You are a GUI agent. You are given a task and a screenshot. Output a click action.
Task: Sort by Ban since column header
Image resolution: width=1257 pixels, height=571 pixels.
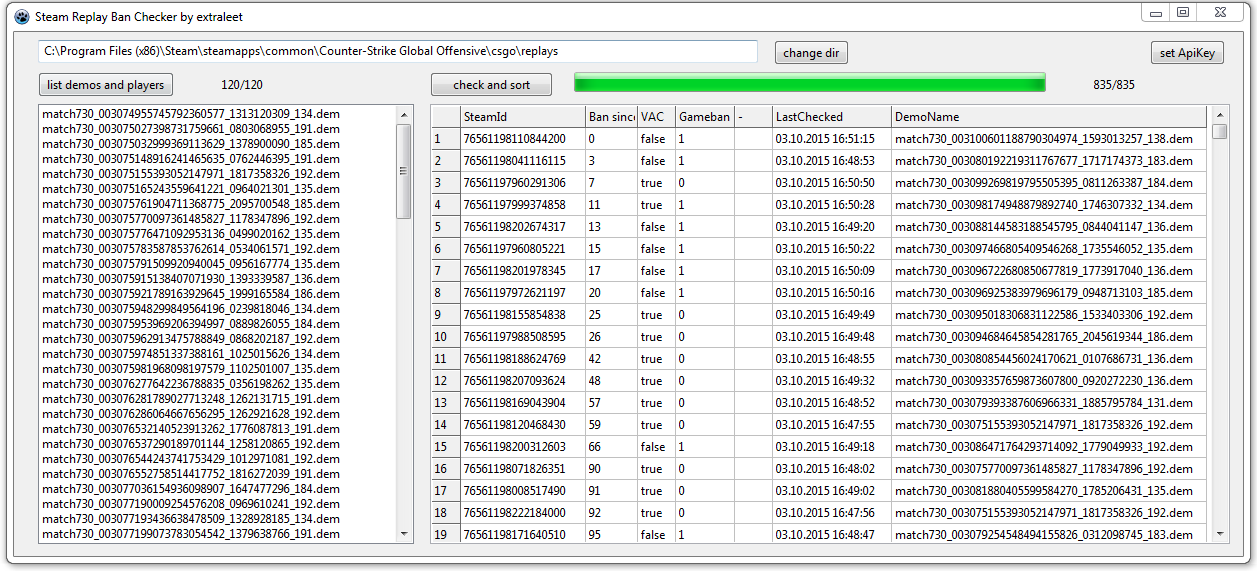pyautogui.click(x=611, y=117)
